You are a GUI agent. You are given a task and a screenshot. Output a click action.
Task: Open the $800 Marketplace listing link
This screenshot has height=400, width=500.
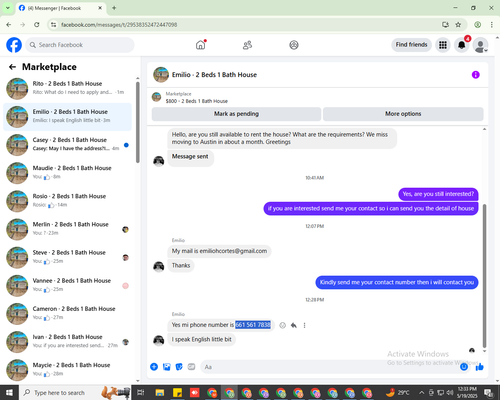coord(197,101)
